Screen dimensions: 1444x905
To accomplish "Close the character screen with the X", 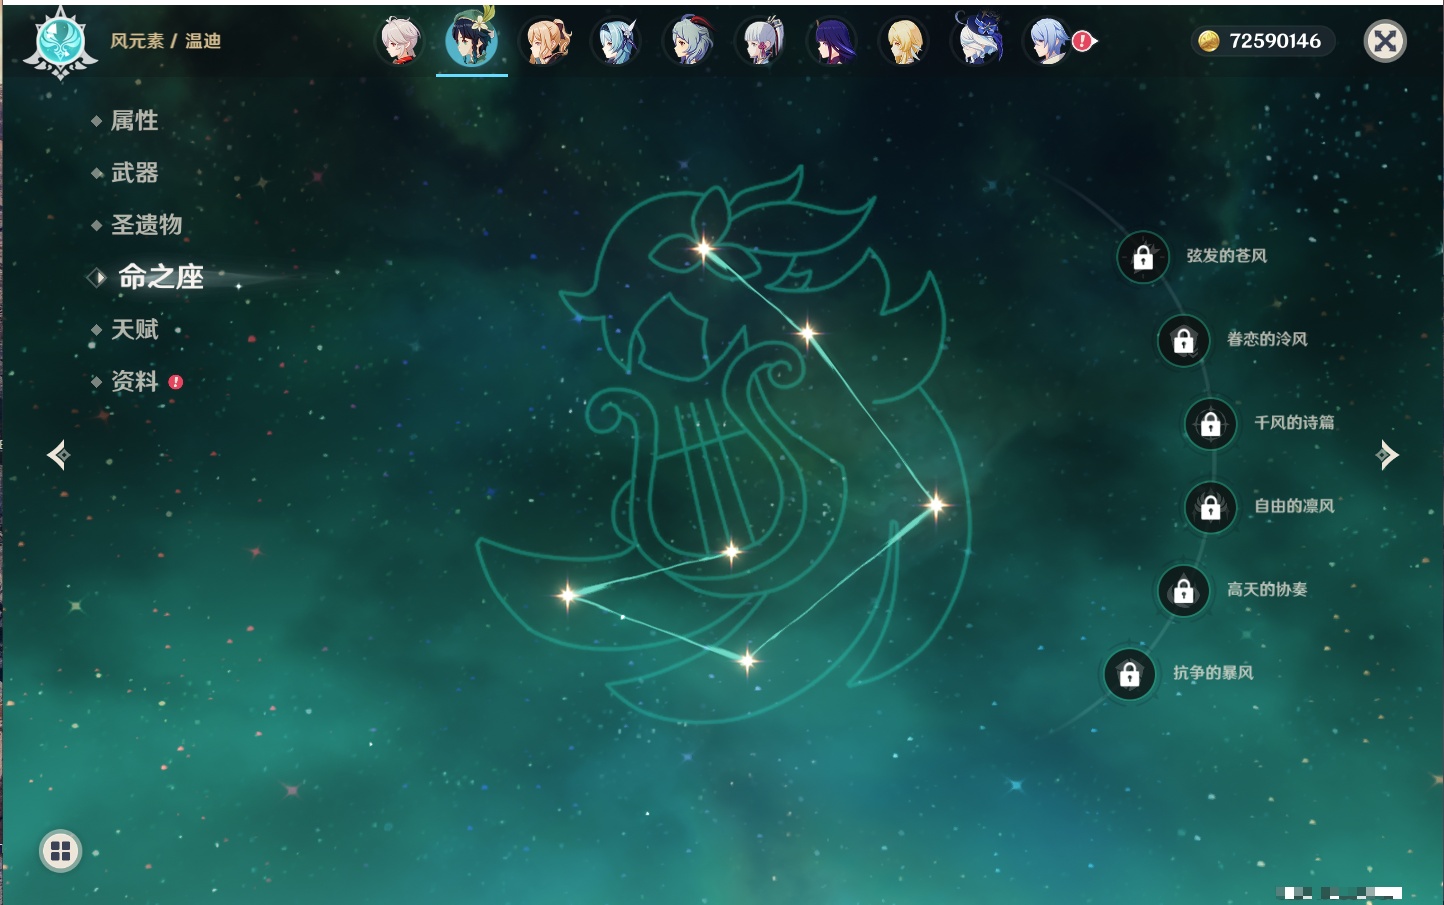I will pos(1385,41).
